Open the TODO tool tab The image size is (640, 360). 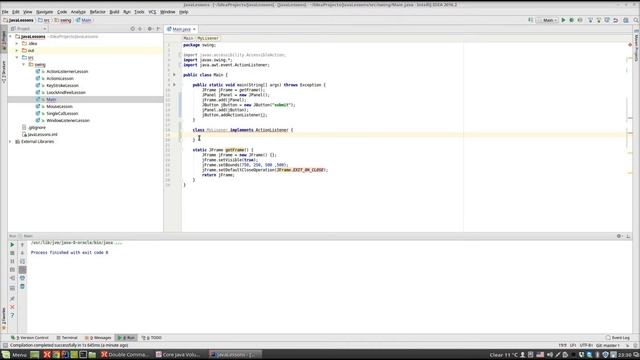click(x=151, y=338)
